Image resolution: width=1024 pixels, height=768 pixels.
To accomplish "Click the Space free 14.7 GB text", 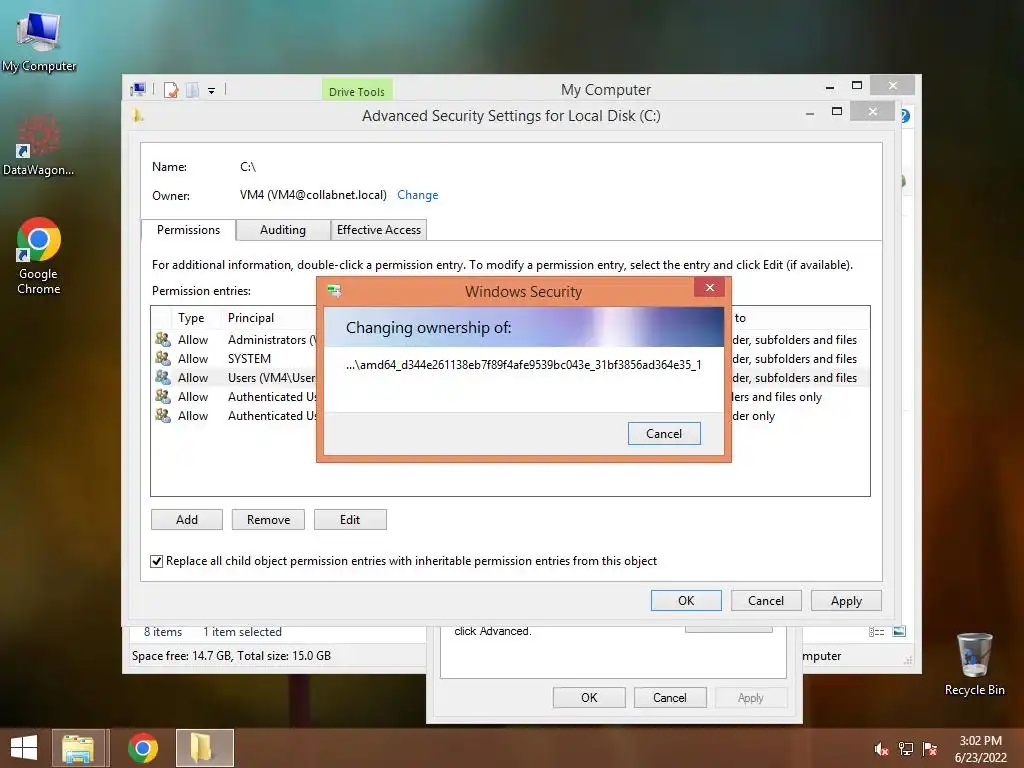I will coord(231,656).
